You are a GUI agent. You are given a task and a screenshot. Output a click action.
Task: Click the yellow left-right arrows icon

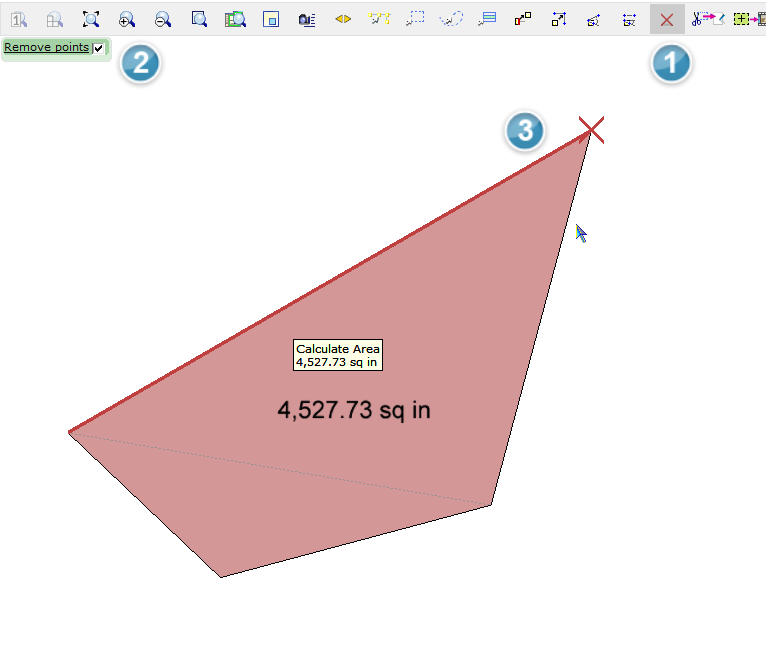pyautogui.click(x=343, y=20)
